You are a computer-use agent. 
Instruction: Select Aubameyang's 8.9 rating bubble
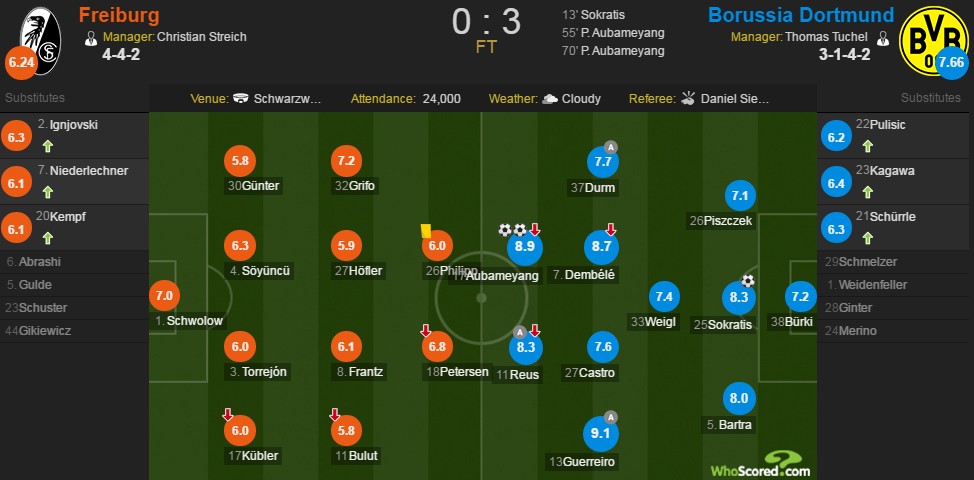pyautogui.click(x=526, y=247)
